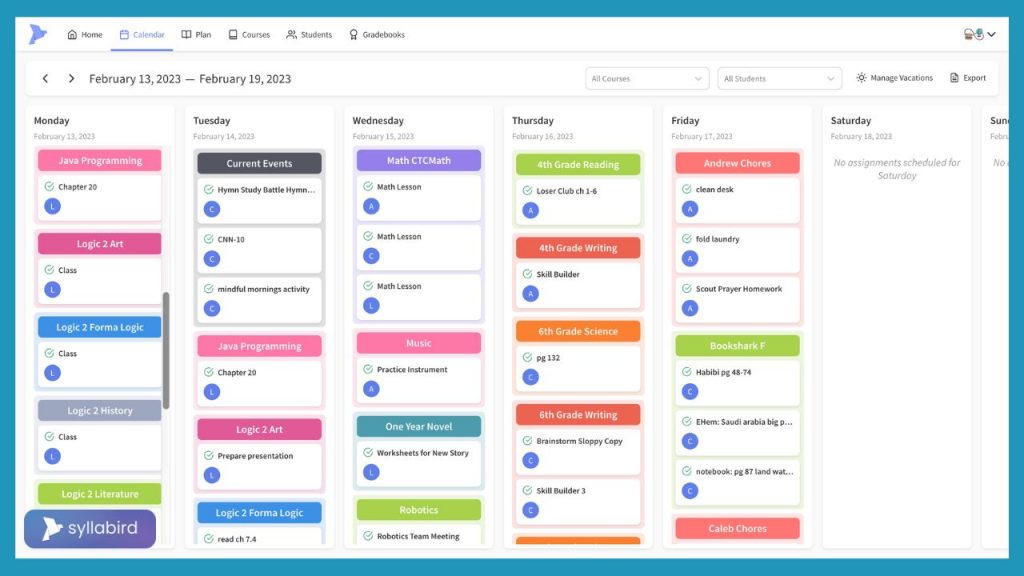
Task: Open the Plan tab
Action: (x=196, y=35)
